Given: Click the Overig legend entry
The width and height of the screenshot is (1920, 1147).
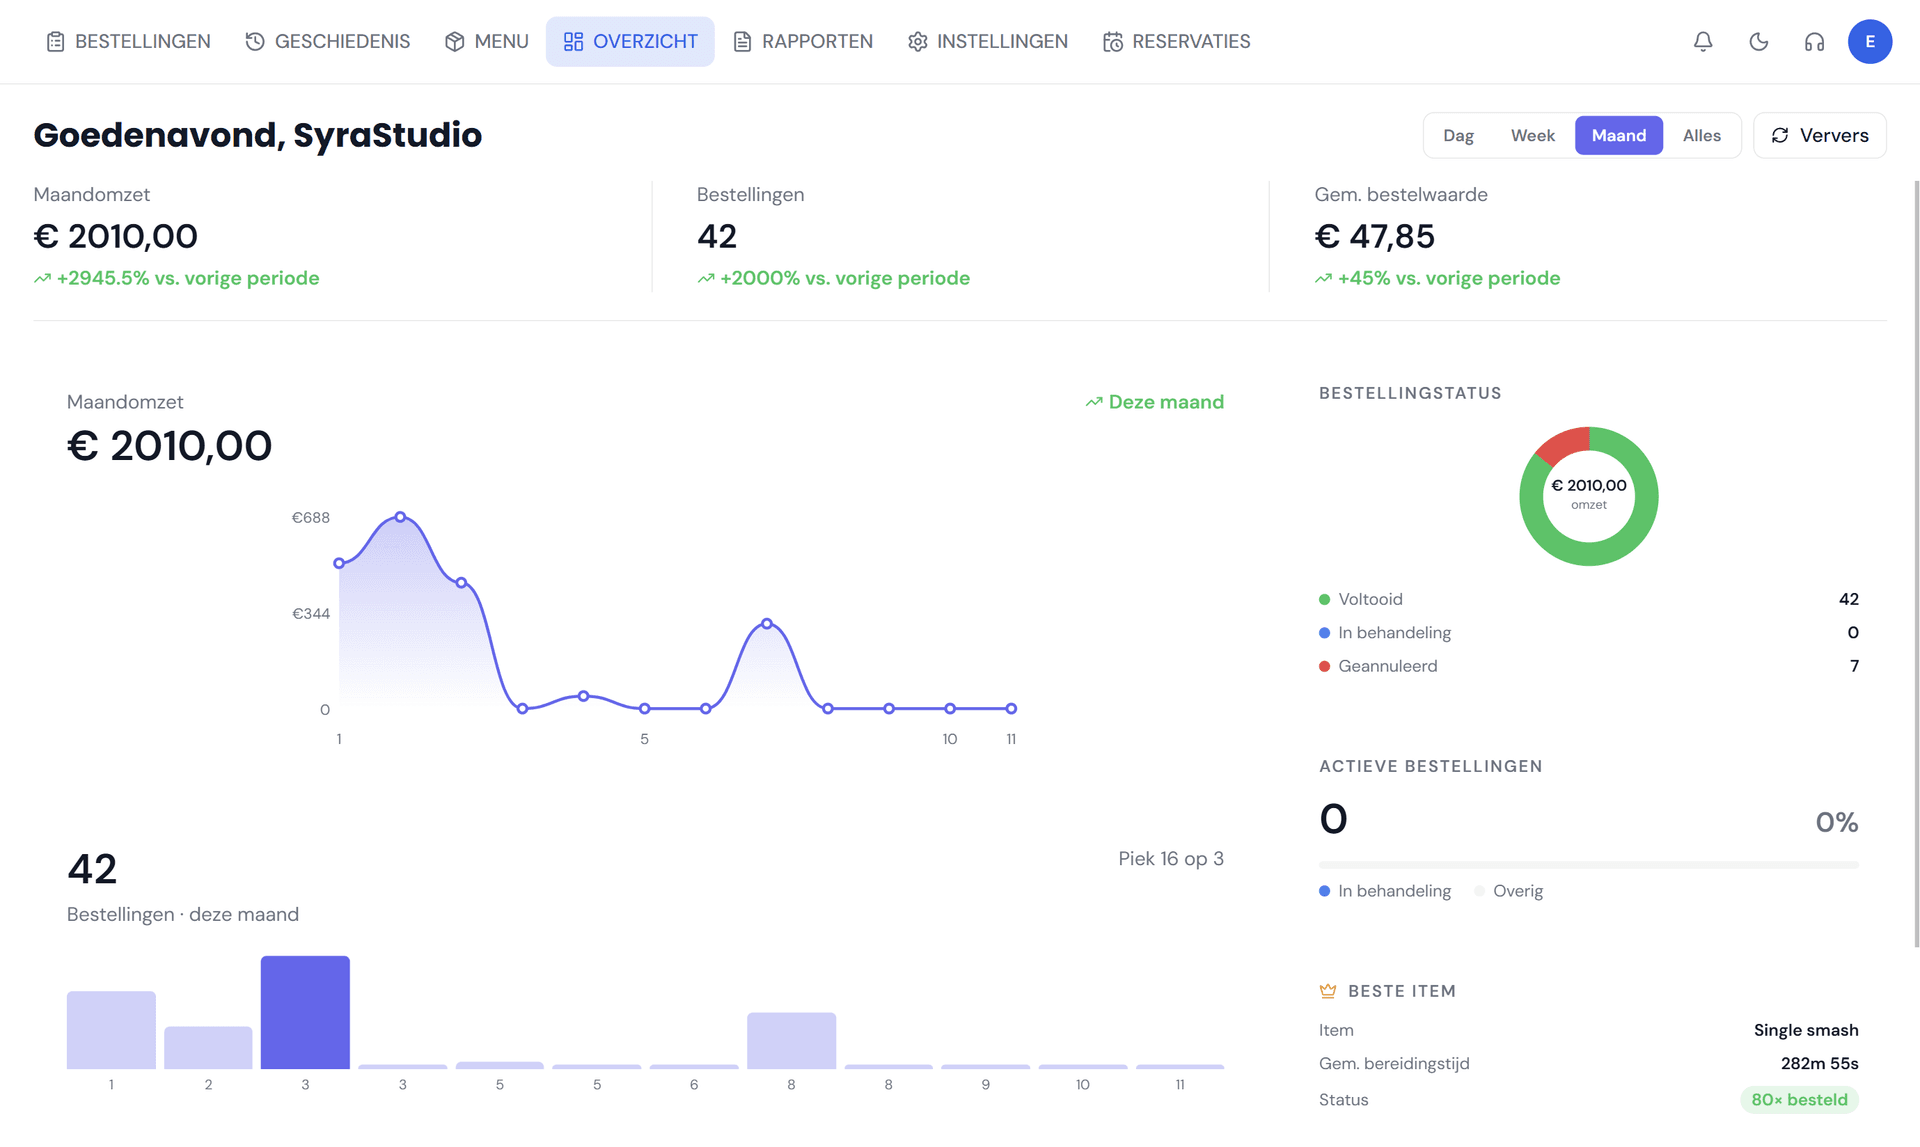Looking at the screenshot, I should coord(1508,891).
